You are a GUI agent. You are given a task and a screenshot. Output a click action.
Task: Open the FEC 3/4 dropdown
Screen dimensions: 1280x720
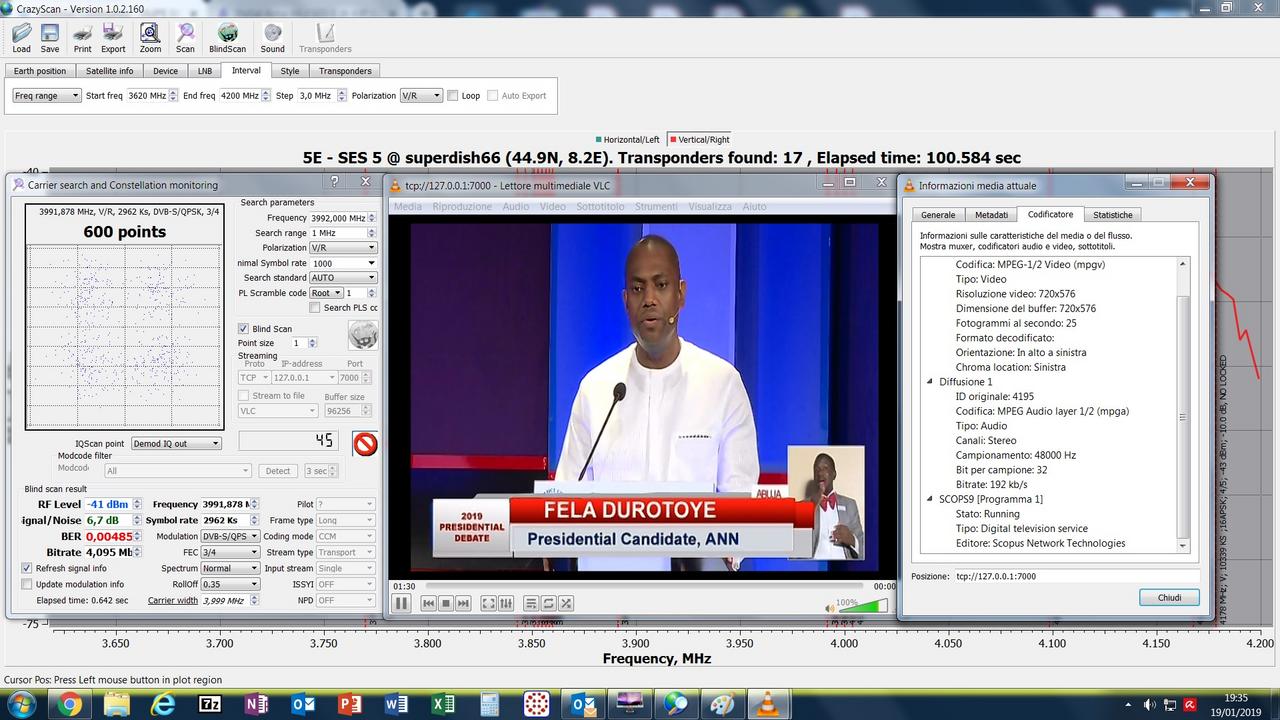tap(229, 552)
